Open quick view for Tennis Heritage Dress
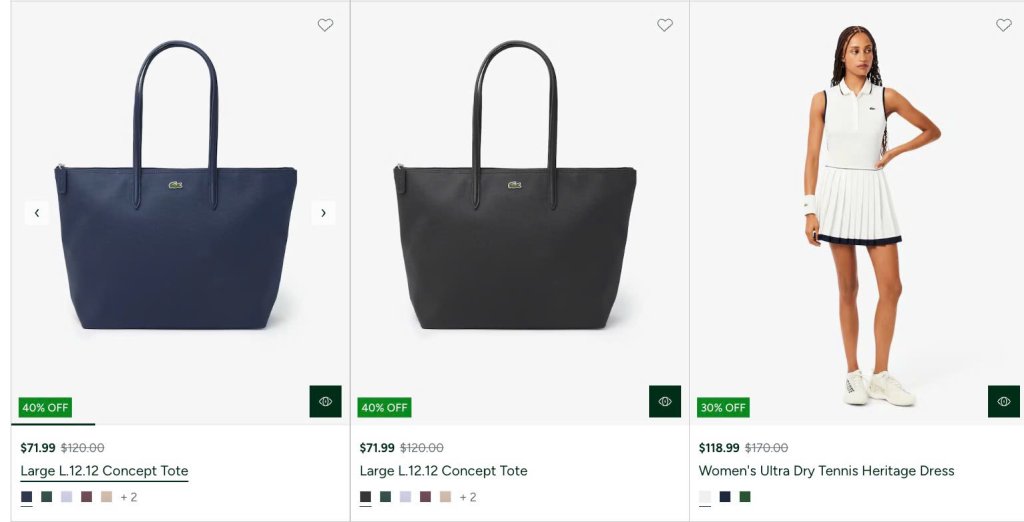The width and height of the screenshot is (1024, 522). pos(1004,401)
